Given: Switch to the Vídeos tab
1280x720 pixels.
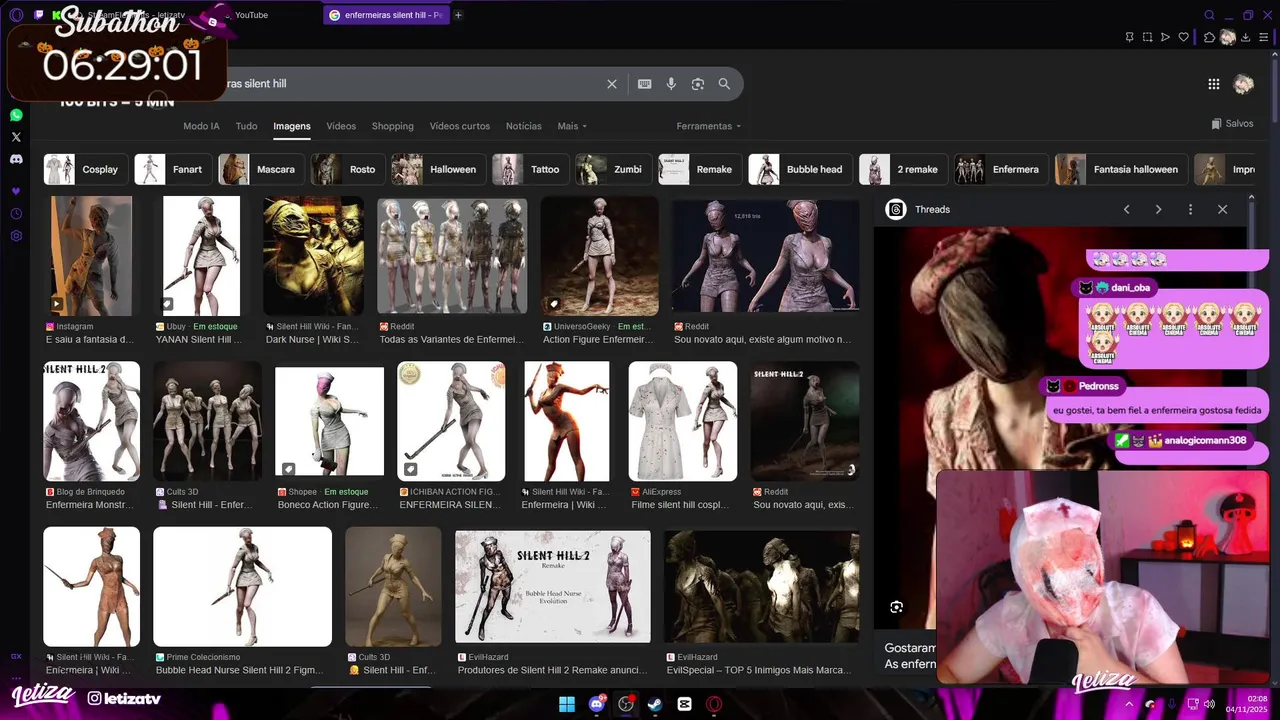Looking at the screenshot, I should [x=341, y=126].
